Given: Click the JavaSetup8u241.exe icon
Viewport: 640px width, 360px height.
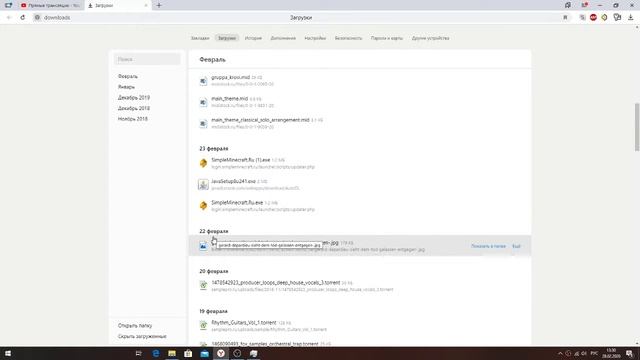Looking at the screenshot, I should click(x=203, y=184).
